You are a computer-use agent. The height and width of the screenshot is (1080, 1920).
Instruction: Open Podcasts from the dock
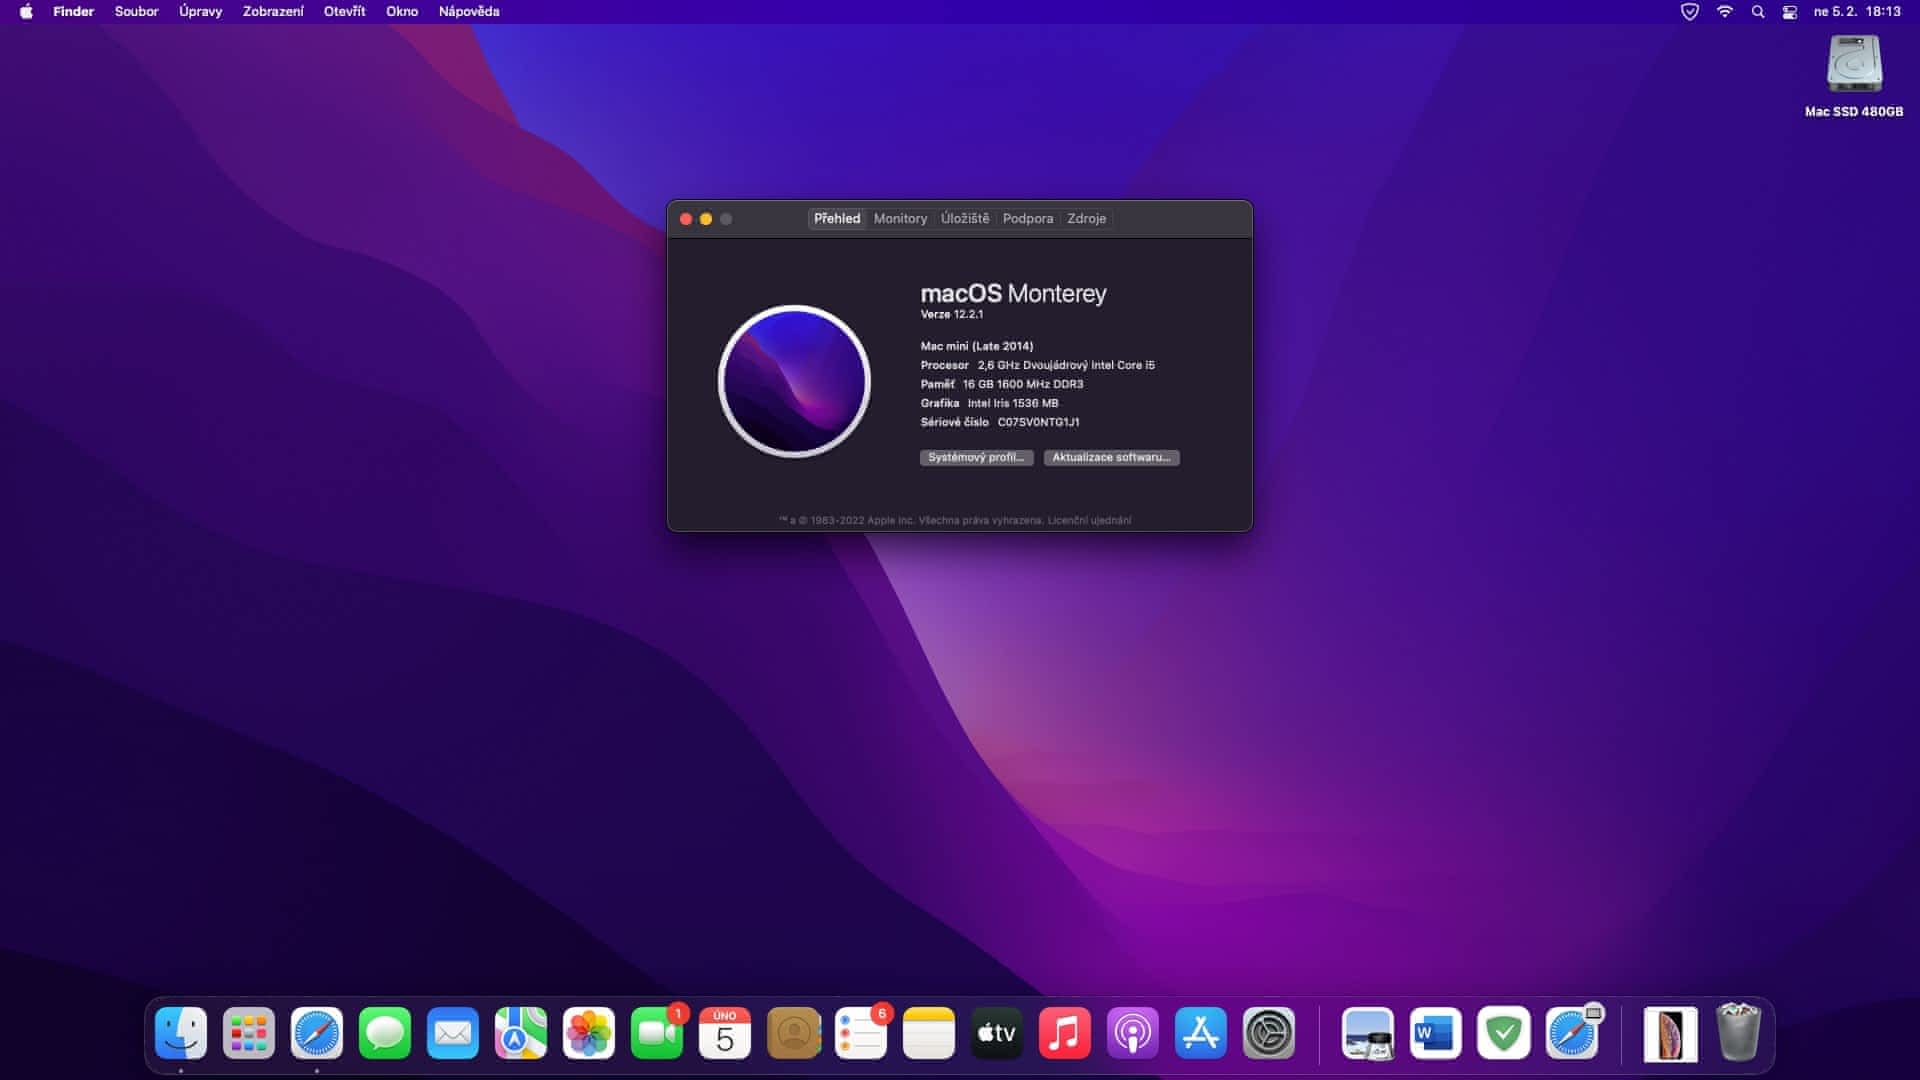[x=1133, y=1033]
